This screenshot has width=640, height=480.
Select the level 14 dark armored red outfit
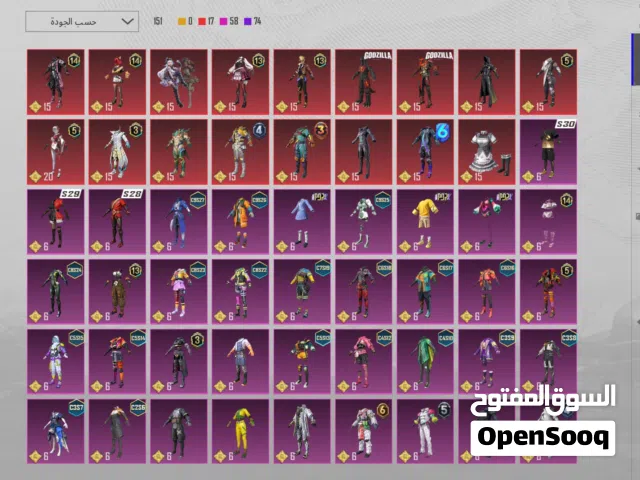pos(56,82)
